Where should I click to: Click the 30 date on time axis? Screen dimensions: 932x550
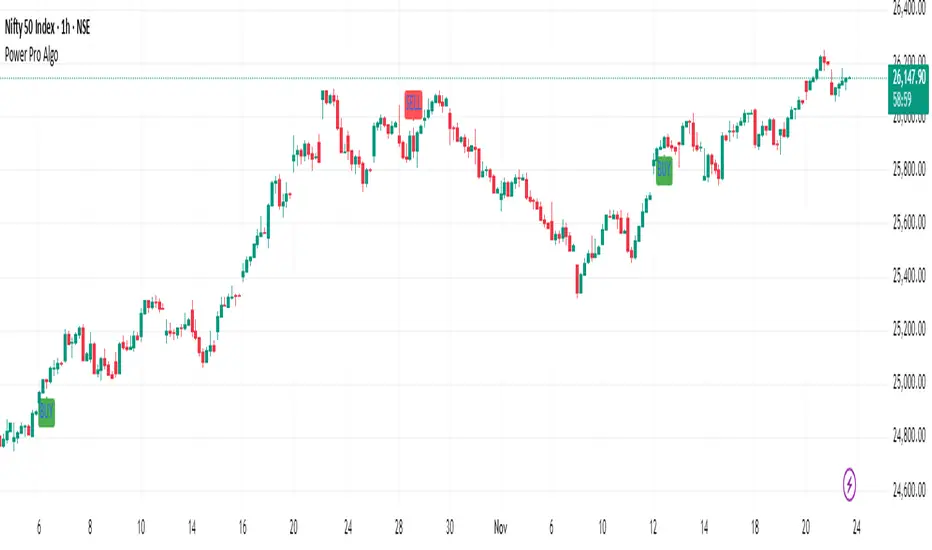tap(450, 522)
